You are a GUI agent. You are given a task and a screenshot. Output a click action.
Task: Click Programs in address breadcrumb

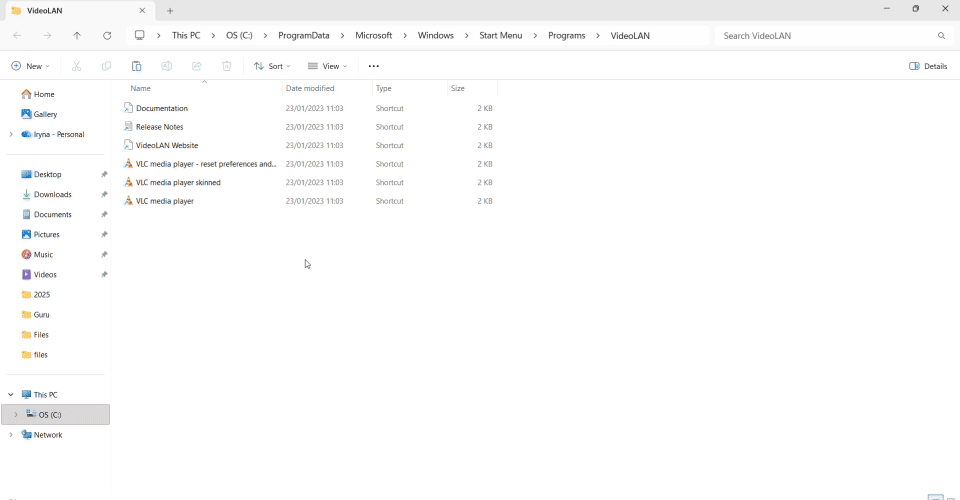coord(566,35)
